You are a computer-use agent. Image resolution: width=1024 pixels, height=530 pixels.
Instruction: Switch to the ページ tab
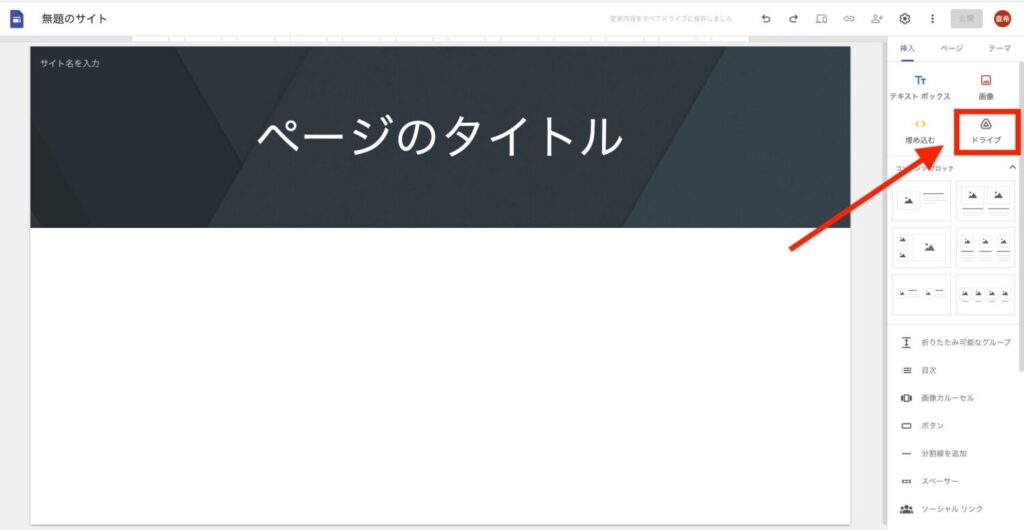click(952, 48)
